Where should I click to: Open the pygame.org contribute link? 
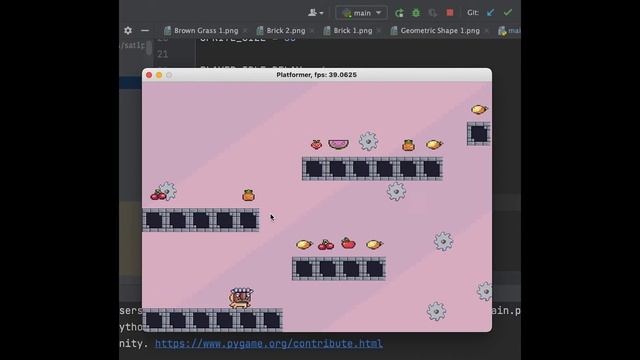tap(269, 344)
